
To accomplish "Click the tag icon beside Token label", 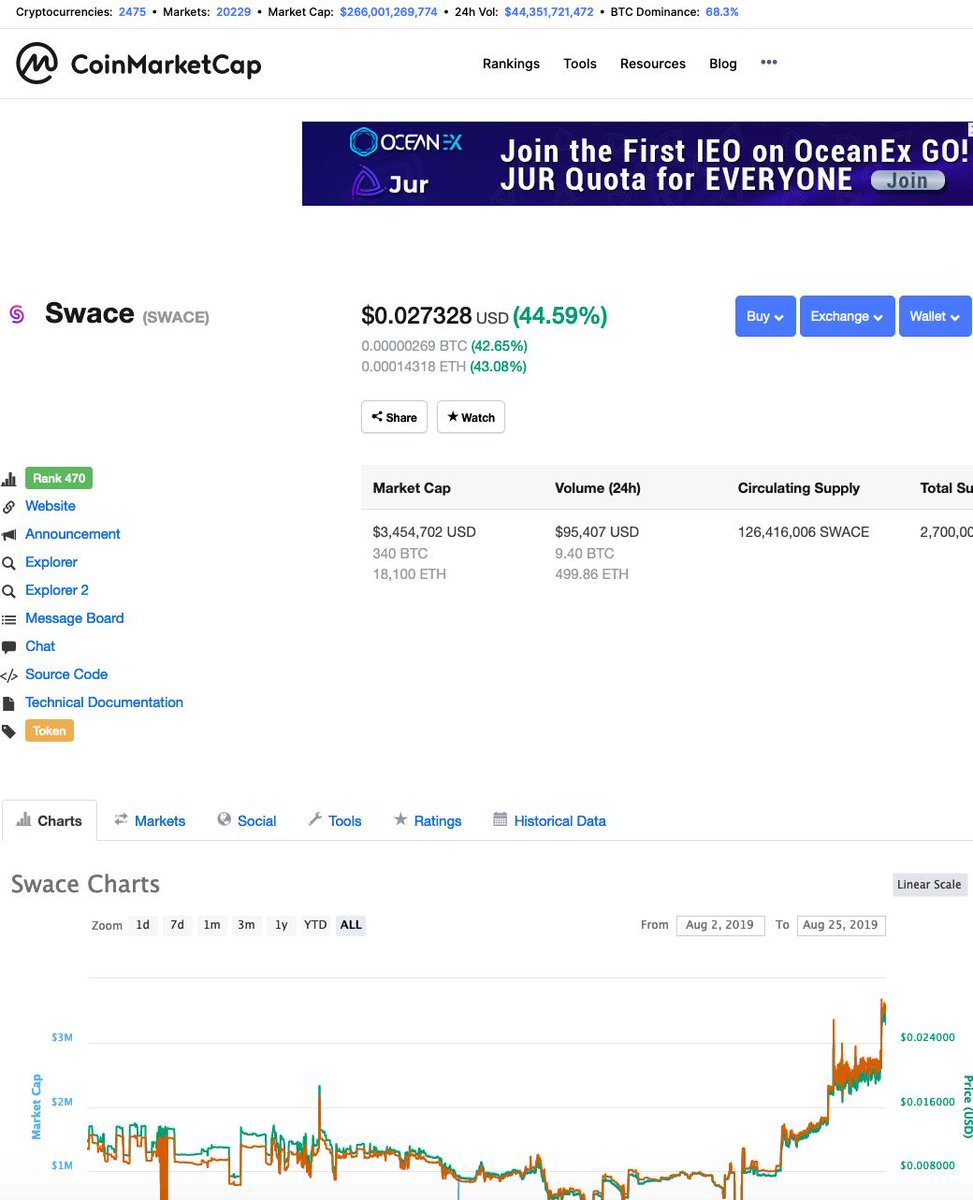I will coord(9,731).
